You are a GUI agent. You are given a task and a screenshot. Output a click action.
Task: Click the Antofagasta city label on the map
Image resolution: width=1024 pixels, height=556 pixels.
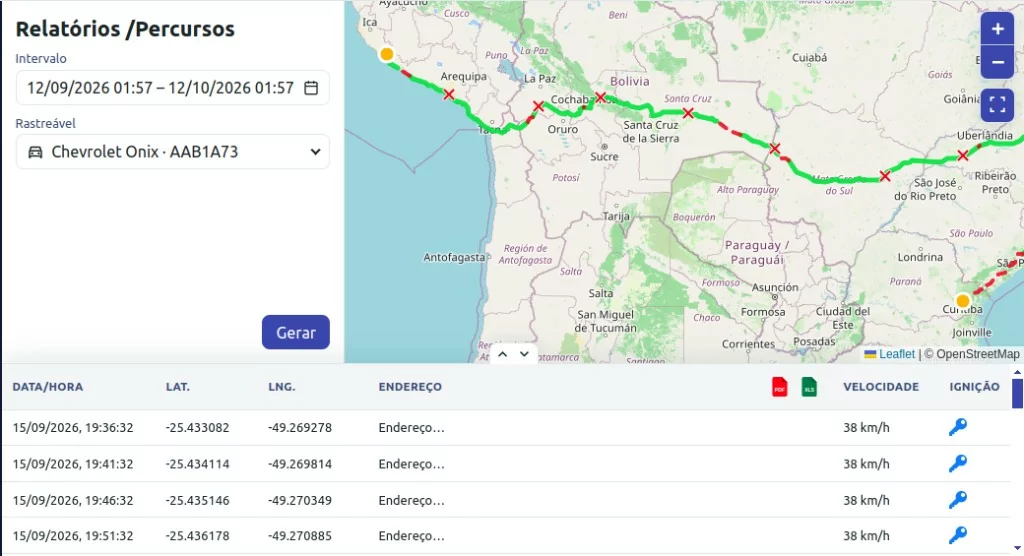(x=454, y=257)
